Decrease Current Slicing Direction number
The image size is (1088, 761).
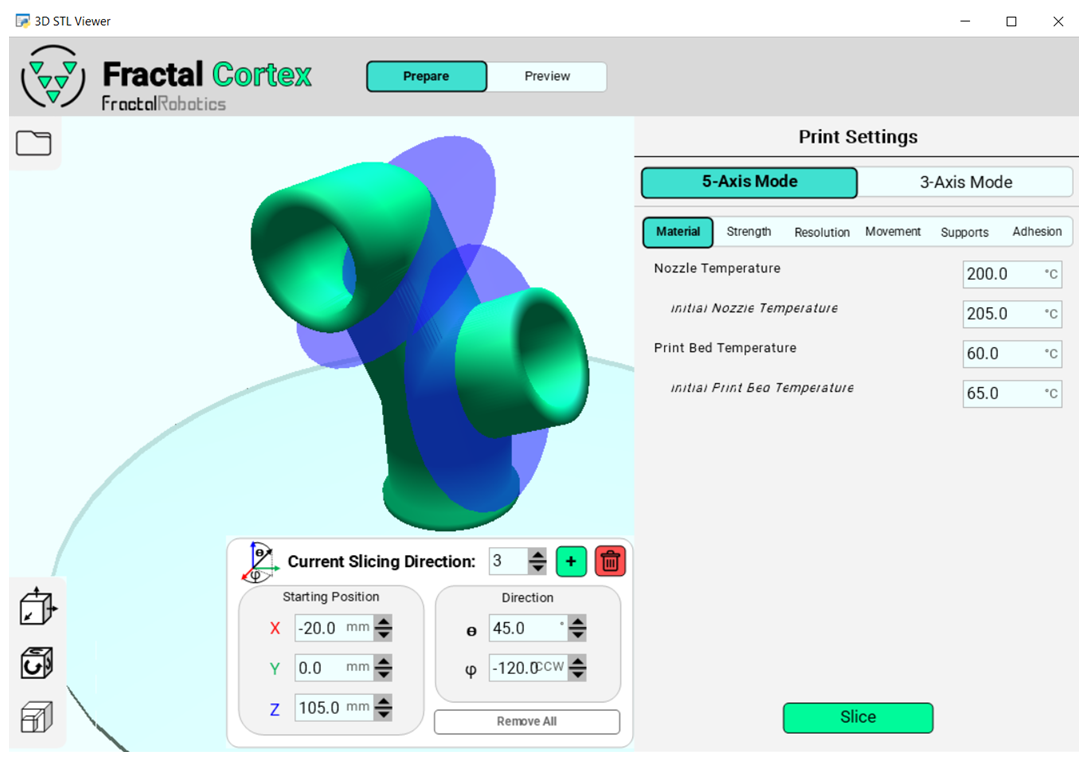(x=537, y=567)
